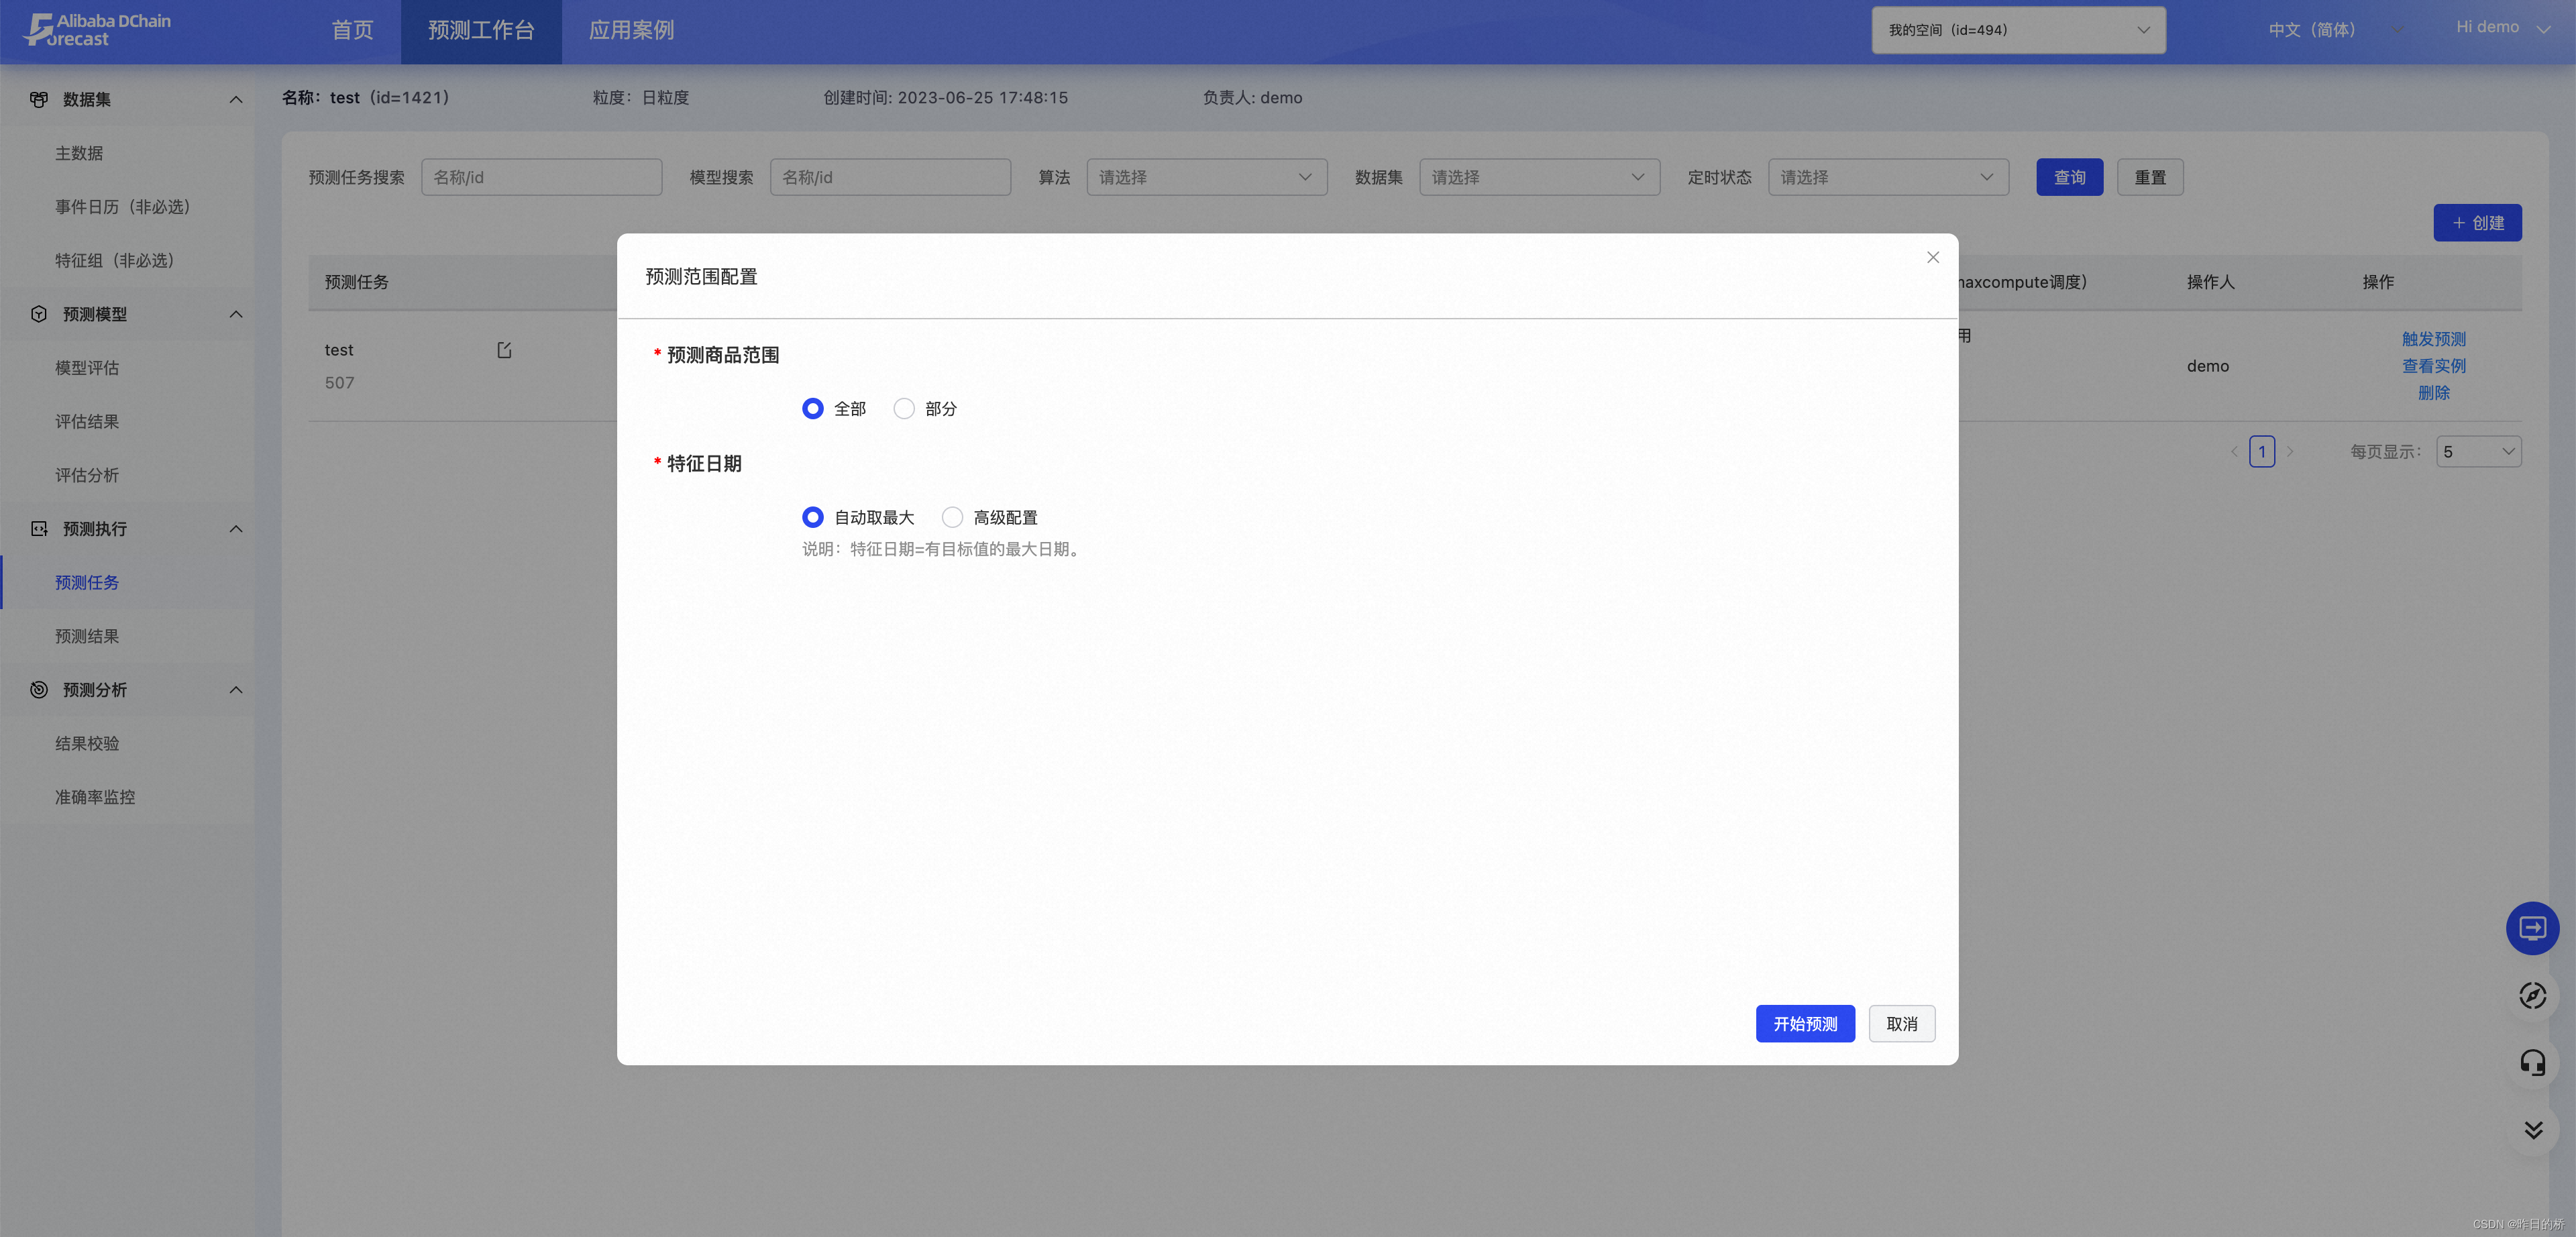Open the screen-share floating icon
The image size is (2576, 1237).
pyautogui.click(x=2532, y=928)
